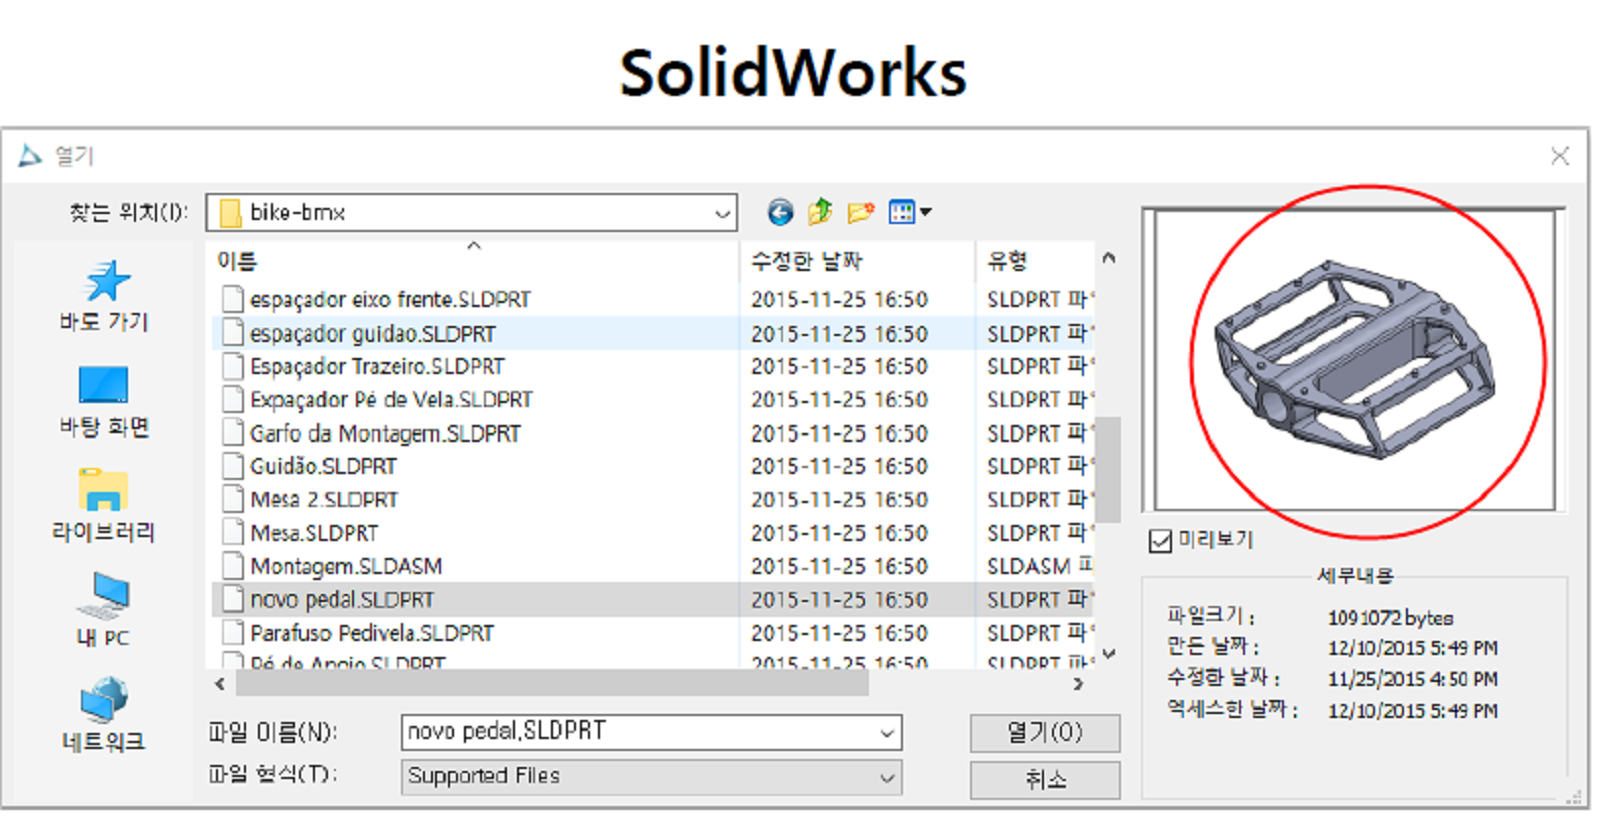Expand the bike-bmx location dropdown
The width and height of the screenshot is (1597, 816).
point(722,213)
